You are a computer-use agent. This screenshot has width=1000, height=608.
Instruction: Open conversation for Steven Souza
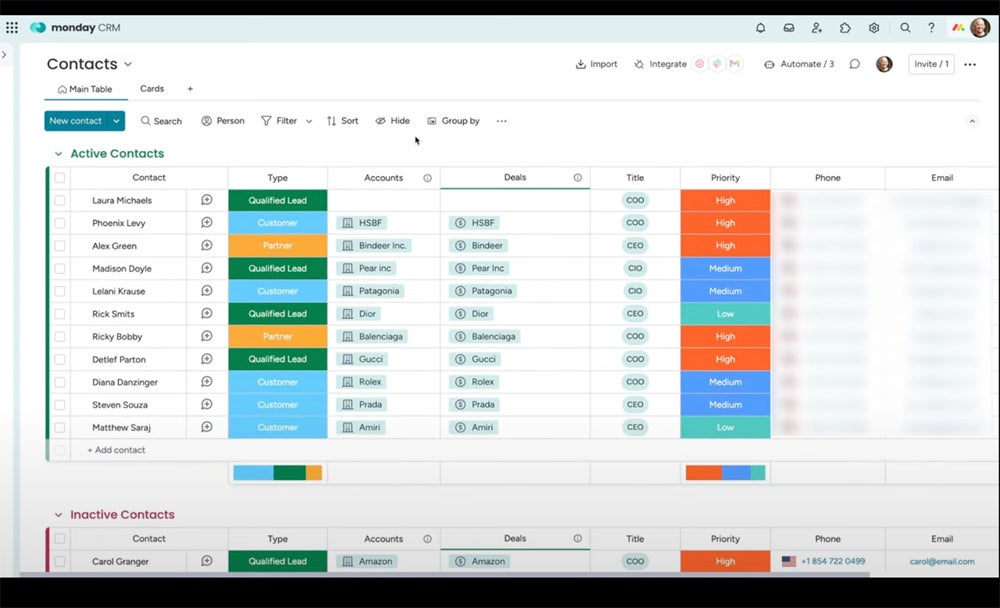tap(207, 404)
